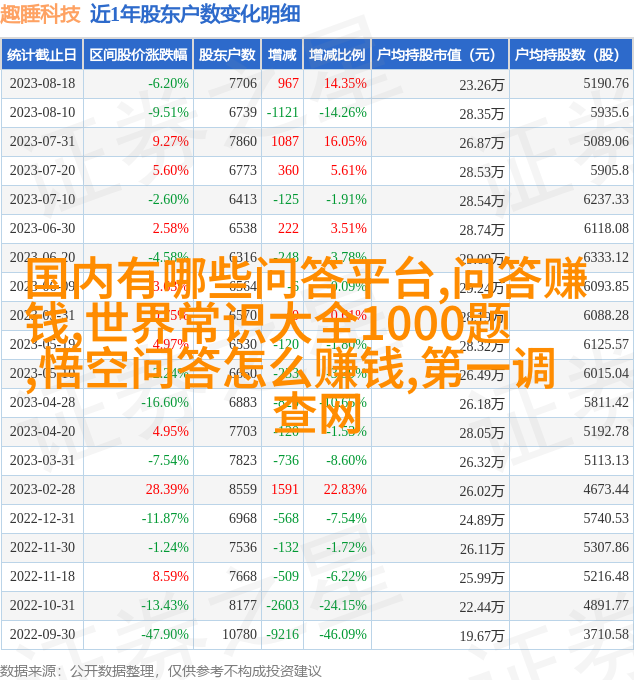Click the change ratio 14.35%
This screenshot has width=634, height=680.
[x=345, y=83]
